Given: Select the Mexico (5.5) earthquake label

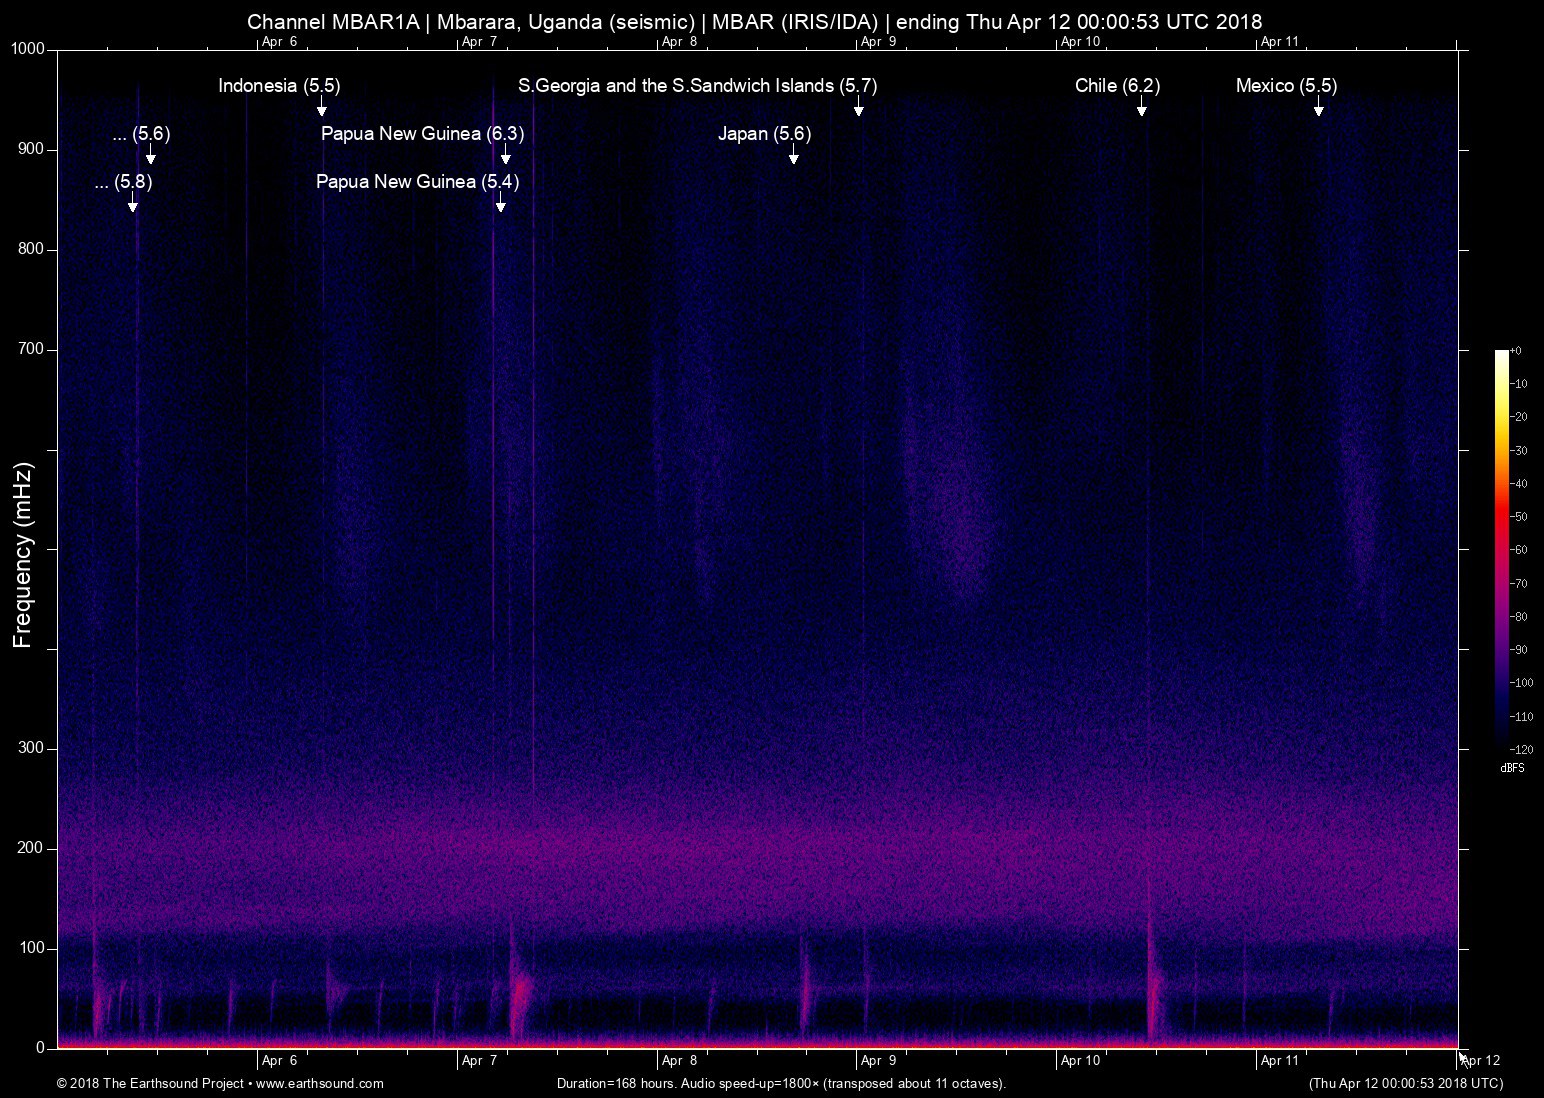Looking at the screenshot, I should [1286, 86].
